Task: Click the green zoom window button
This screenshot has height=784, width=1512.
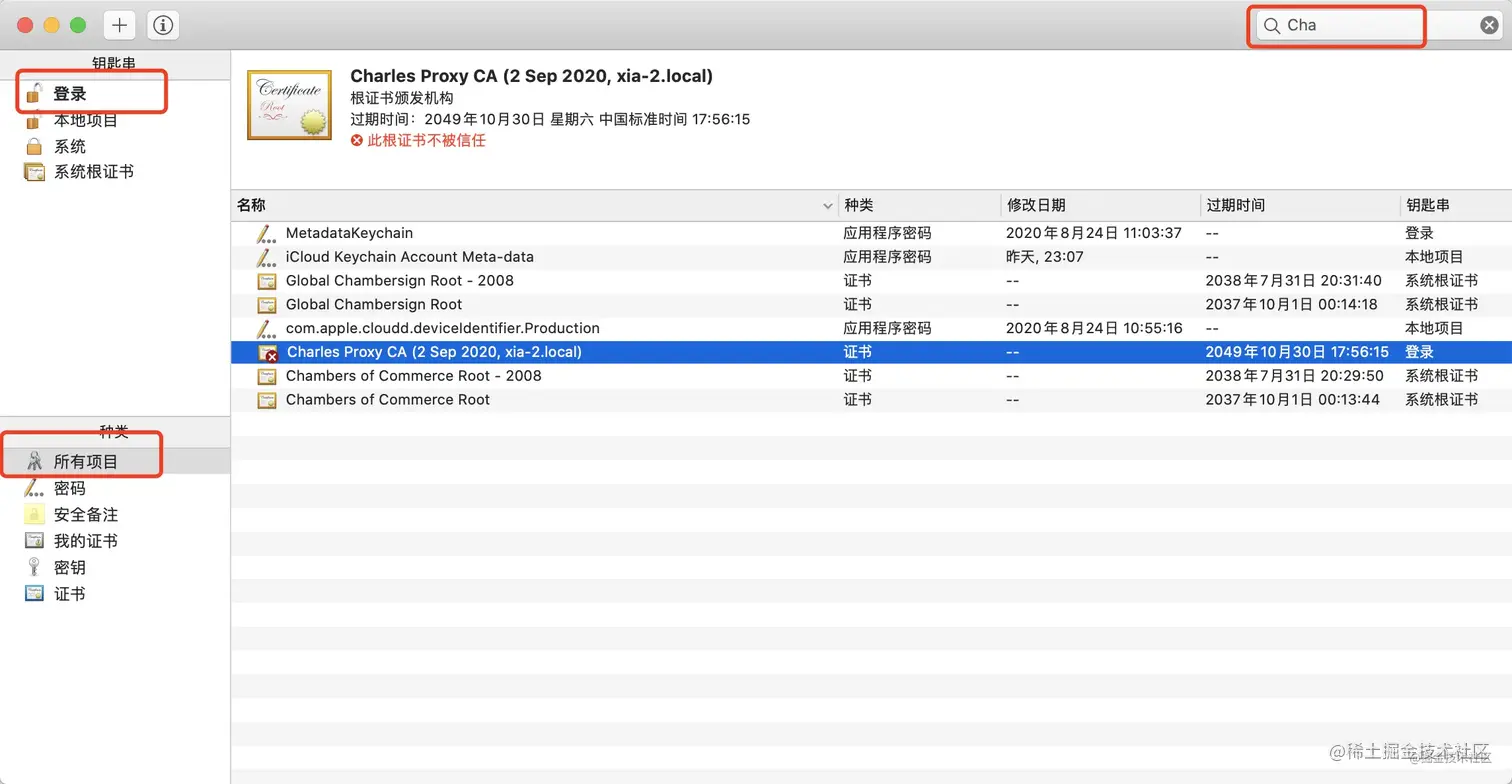Action: (77, 25)
